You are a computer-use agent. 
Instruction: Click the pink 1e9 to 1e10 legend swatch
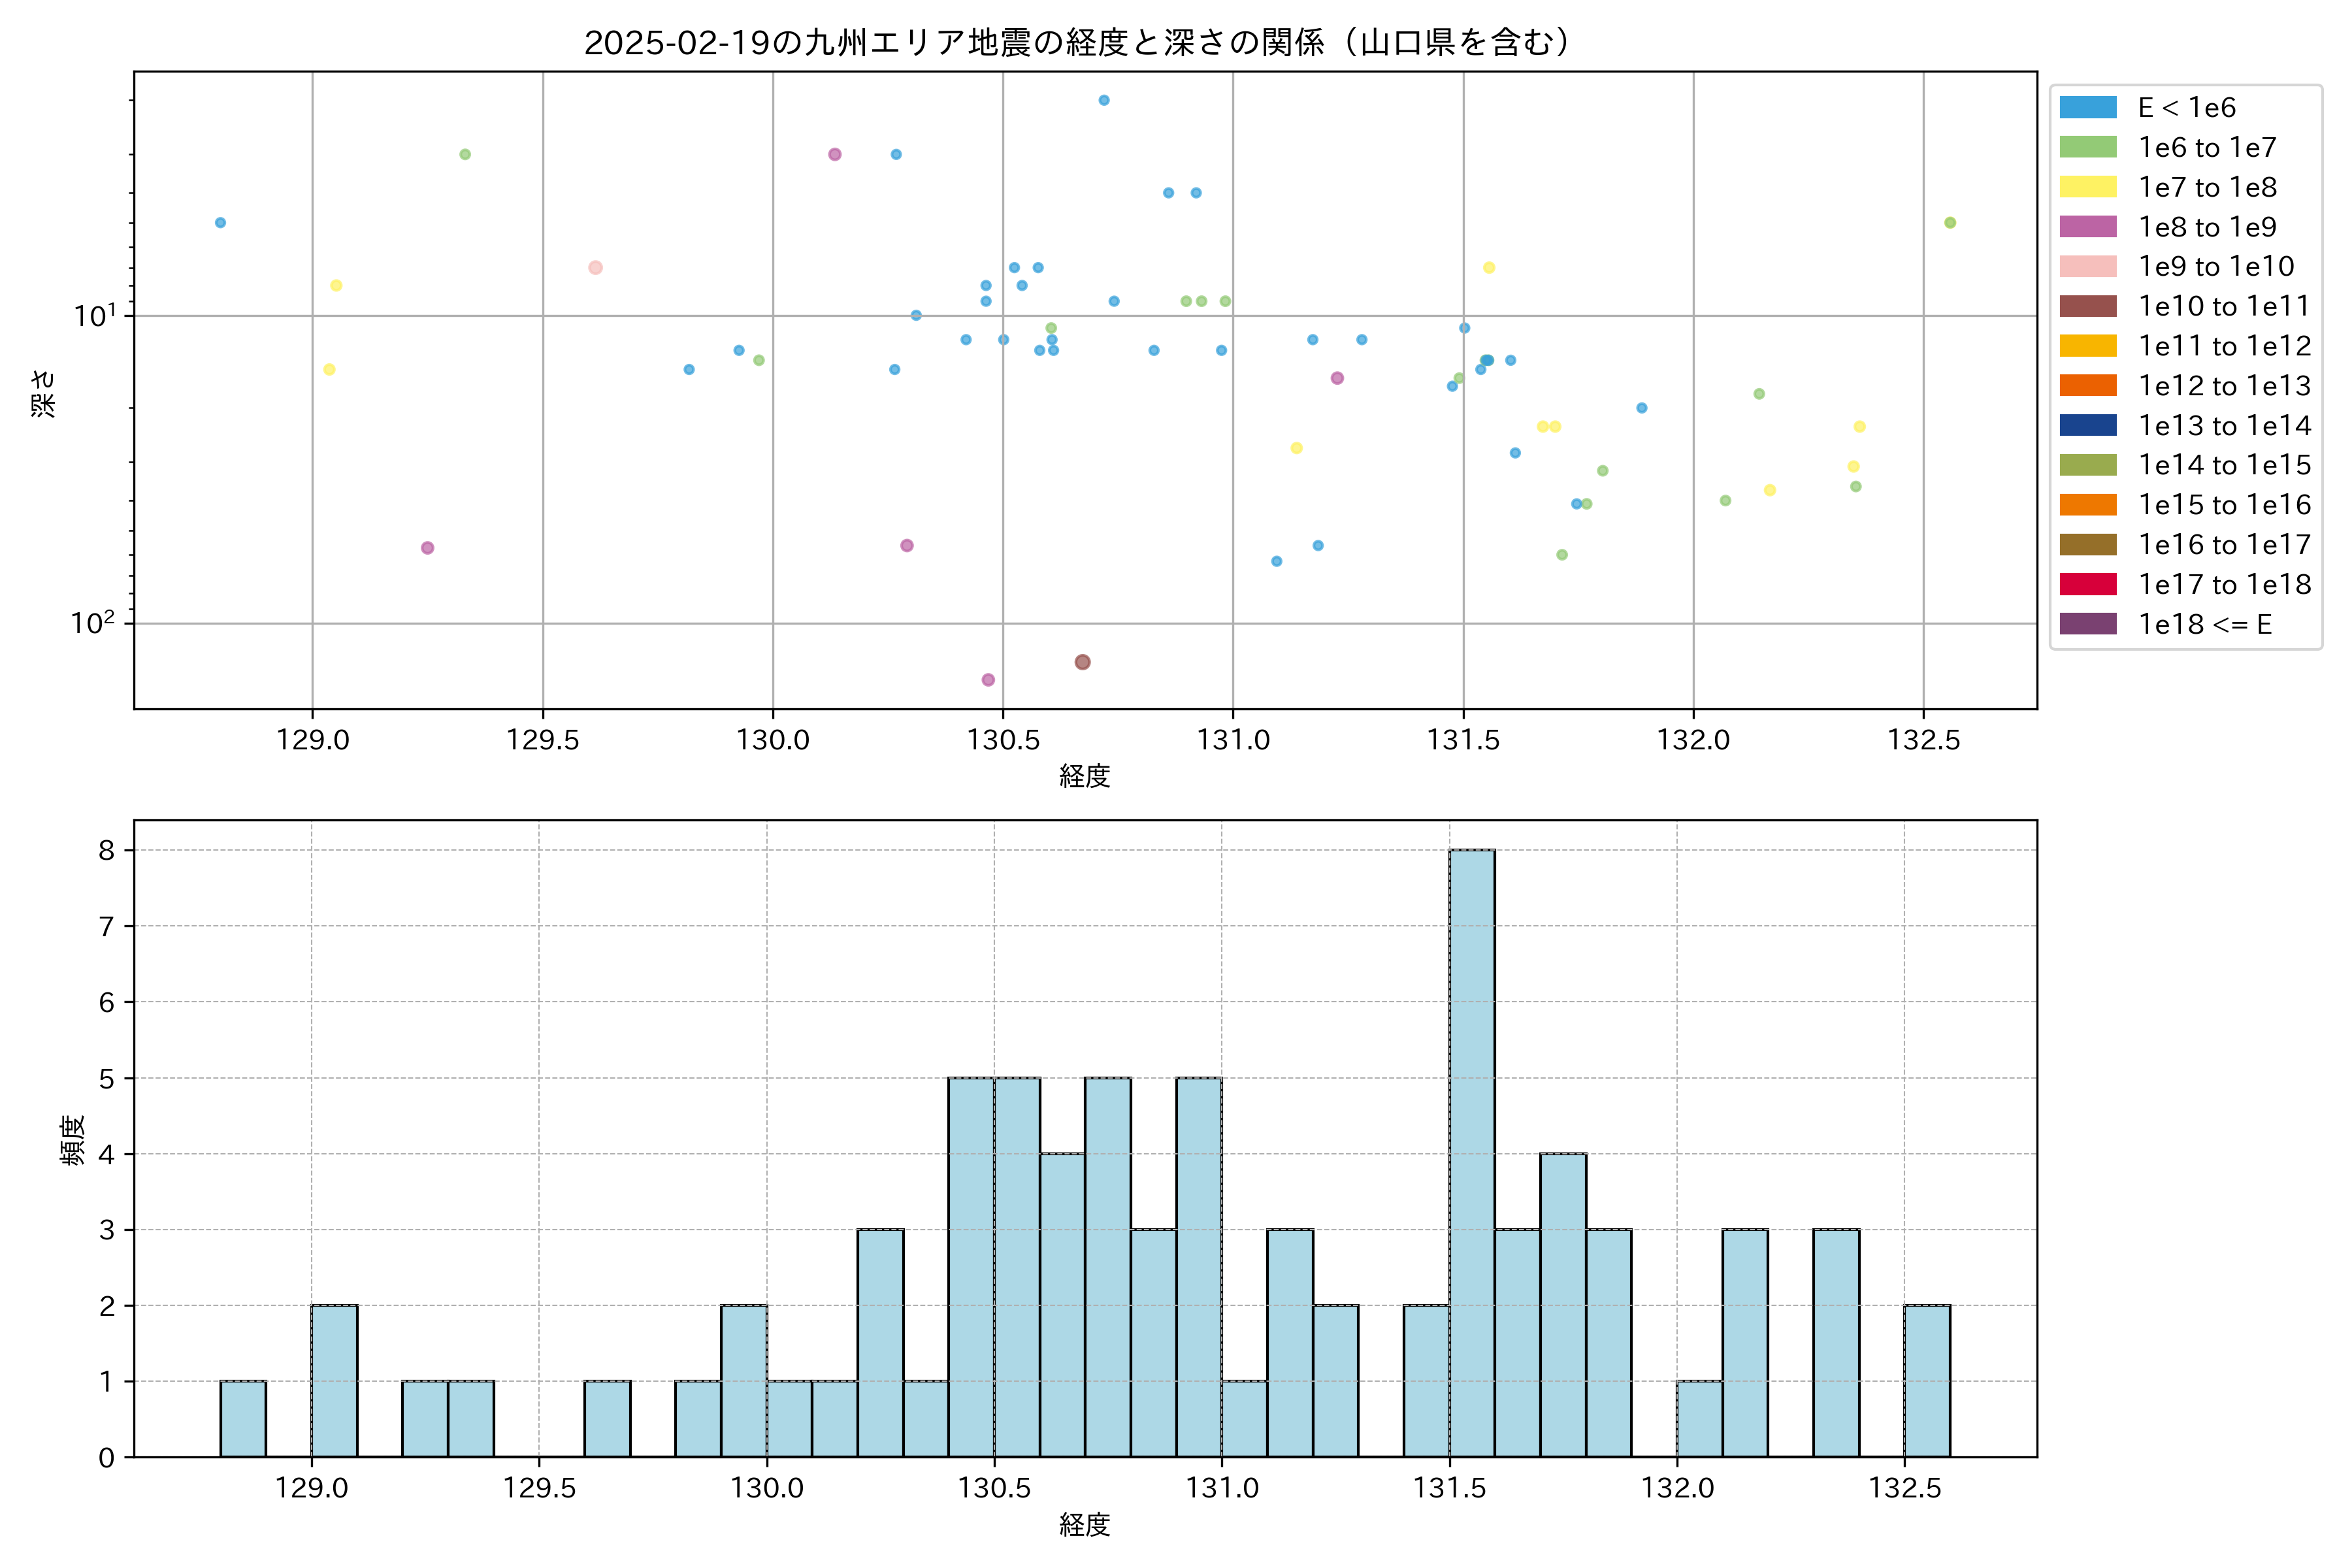[2087, 267]
